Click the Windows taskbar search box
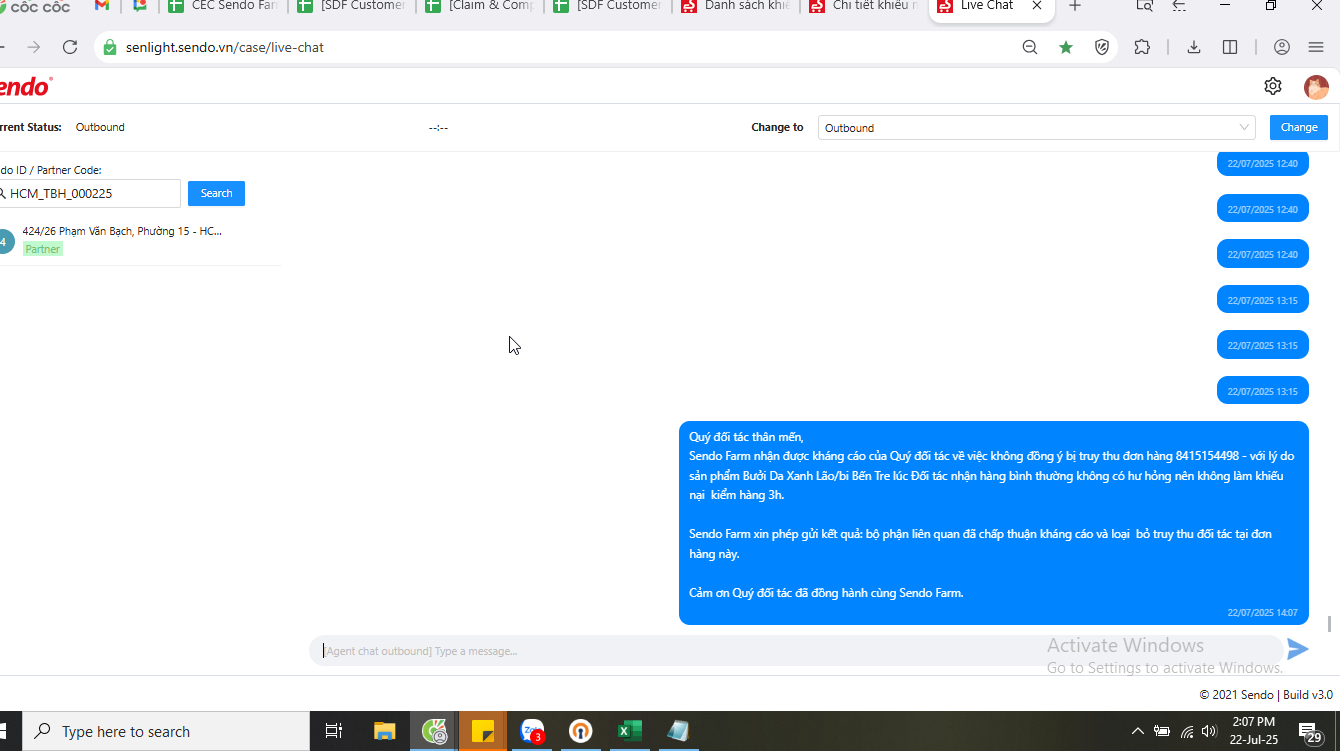This screenshot has width=1340, height=751. coord(166,731)
